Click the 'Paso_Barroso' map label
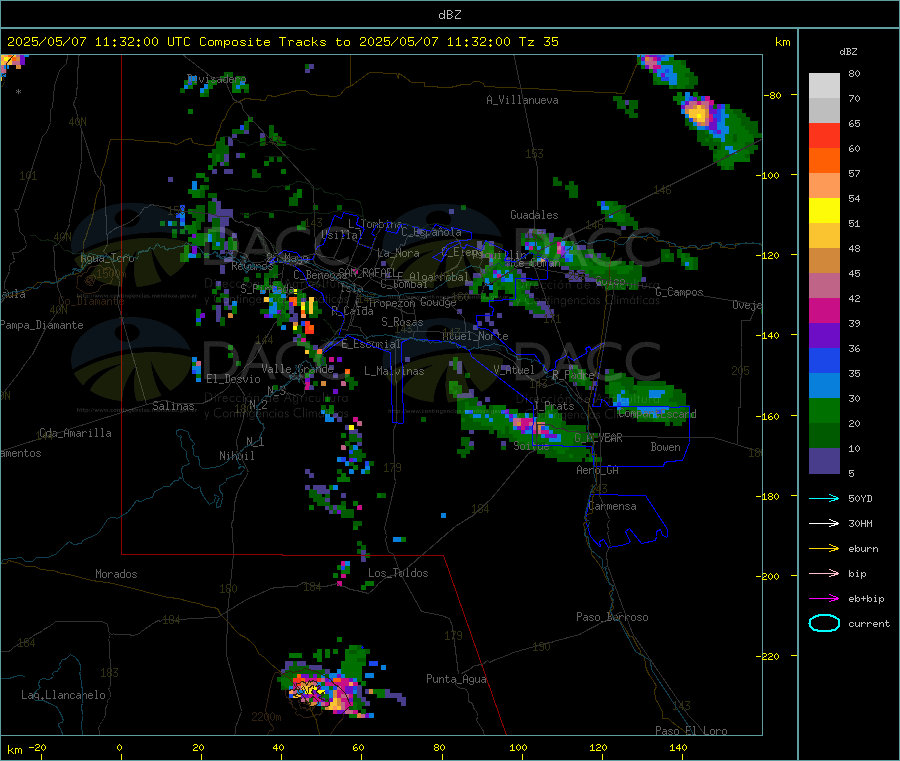The height and width of the screenshot is (761, 900). [612, 617]
